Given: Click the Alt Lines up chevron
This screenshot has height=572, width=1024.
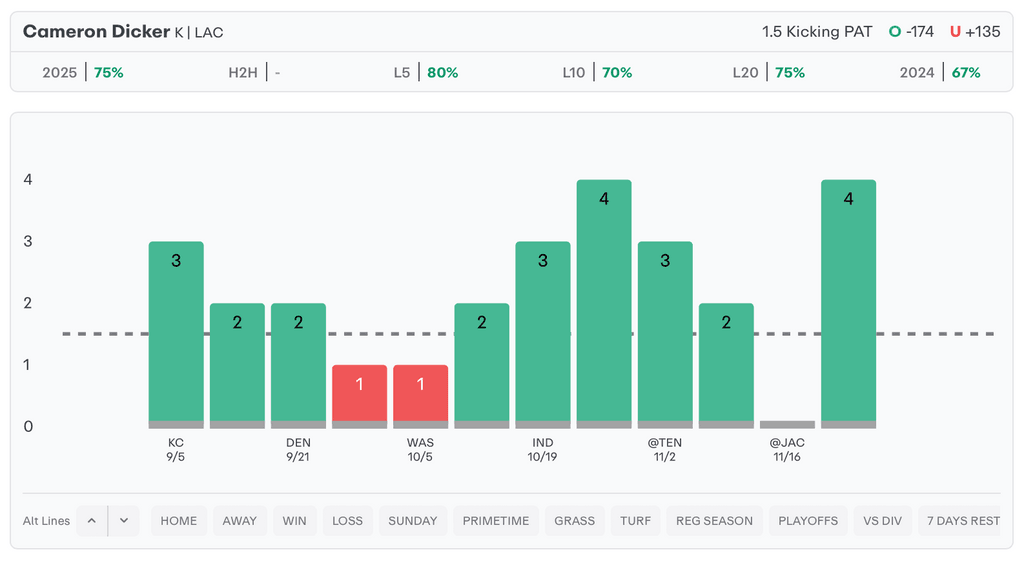Looking at the screenshot, I should point(91,521).
